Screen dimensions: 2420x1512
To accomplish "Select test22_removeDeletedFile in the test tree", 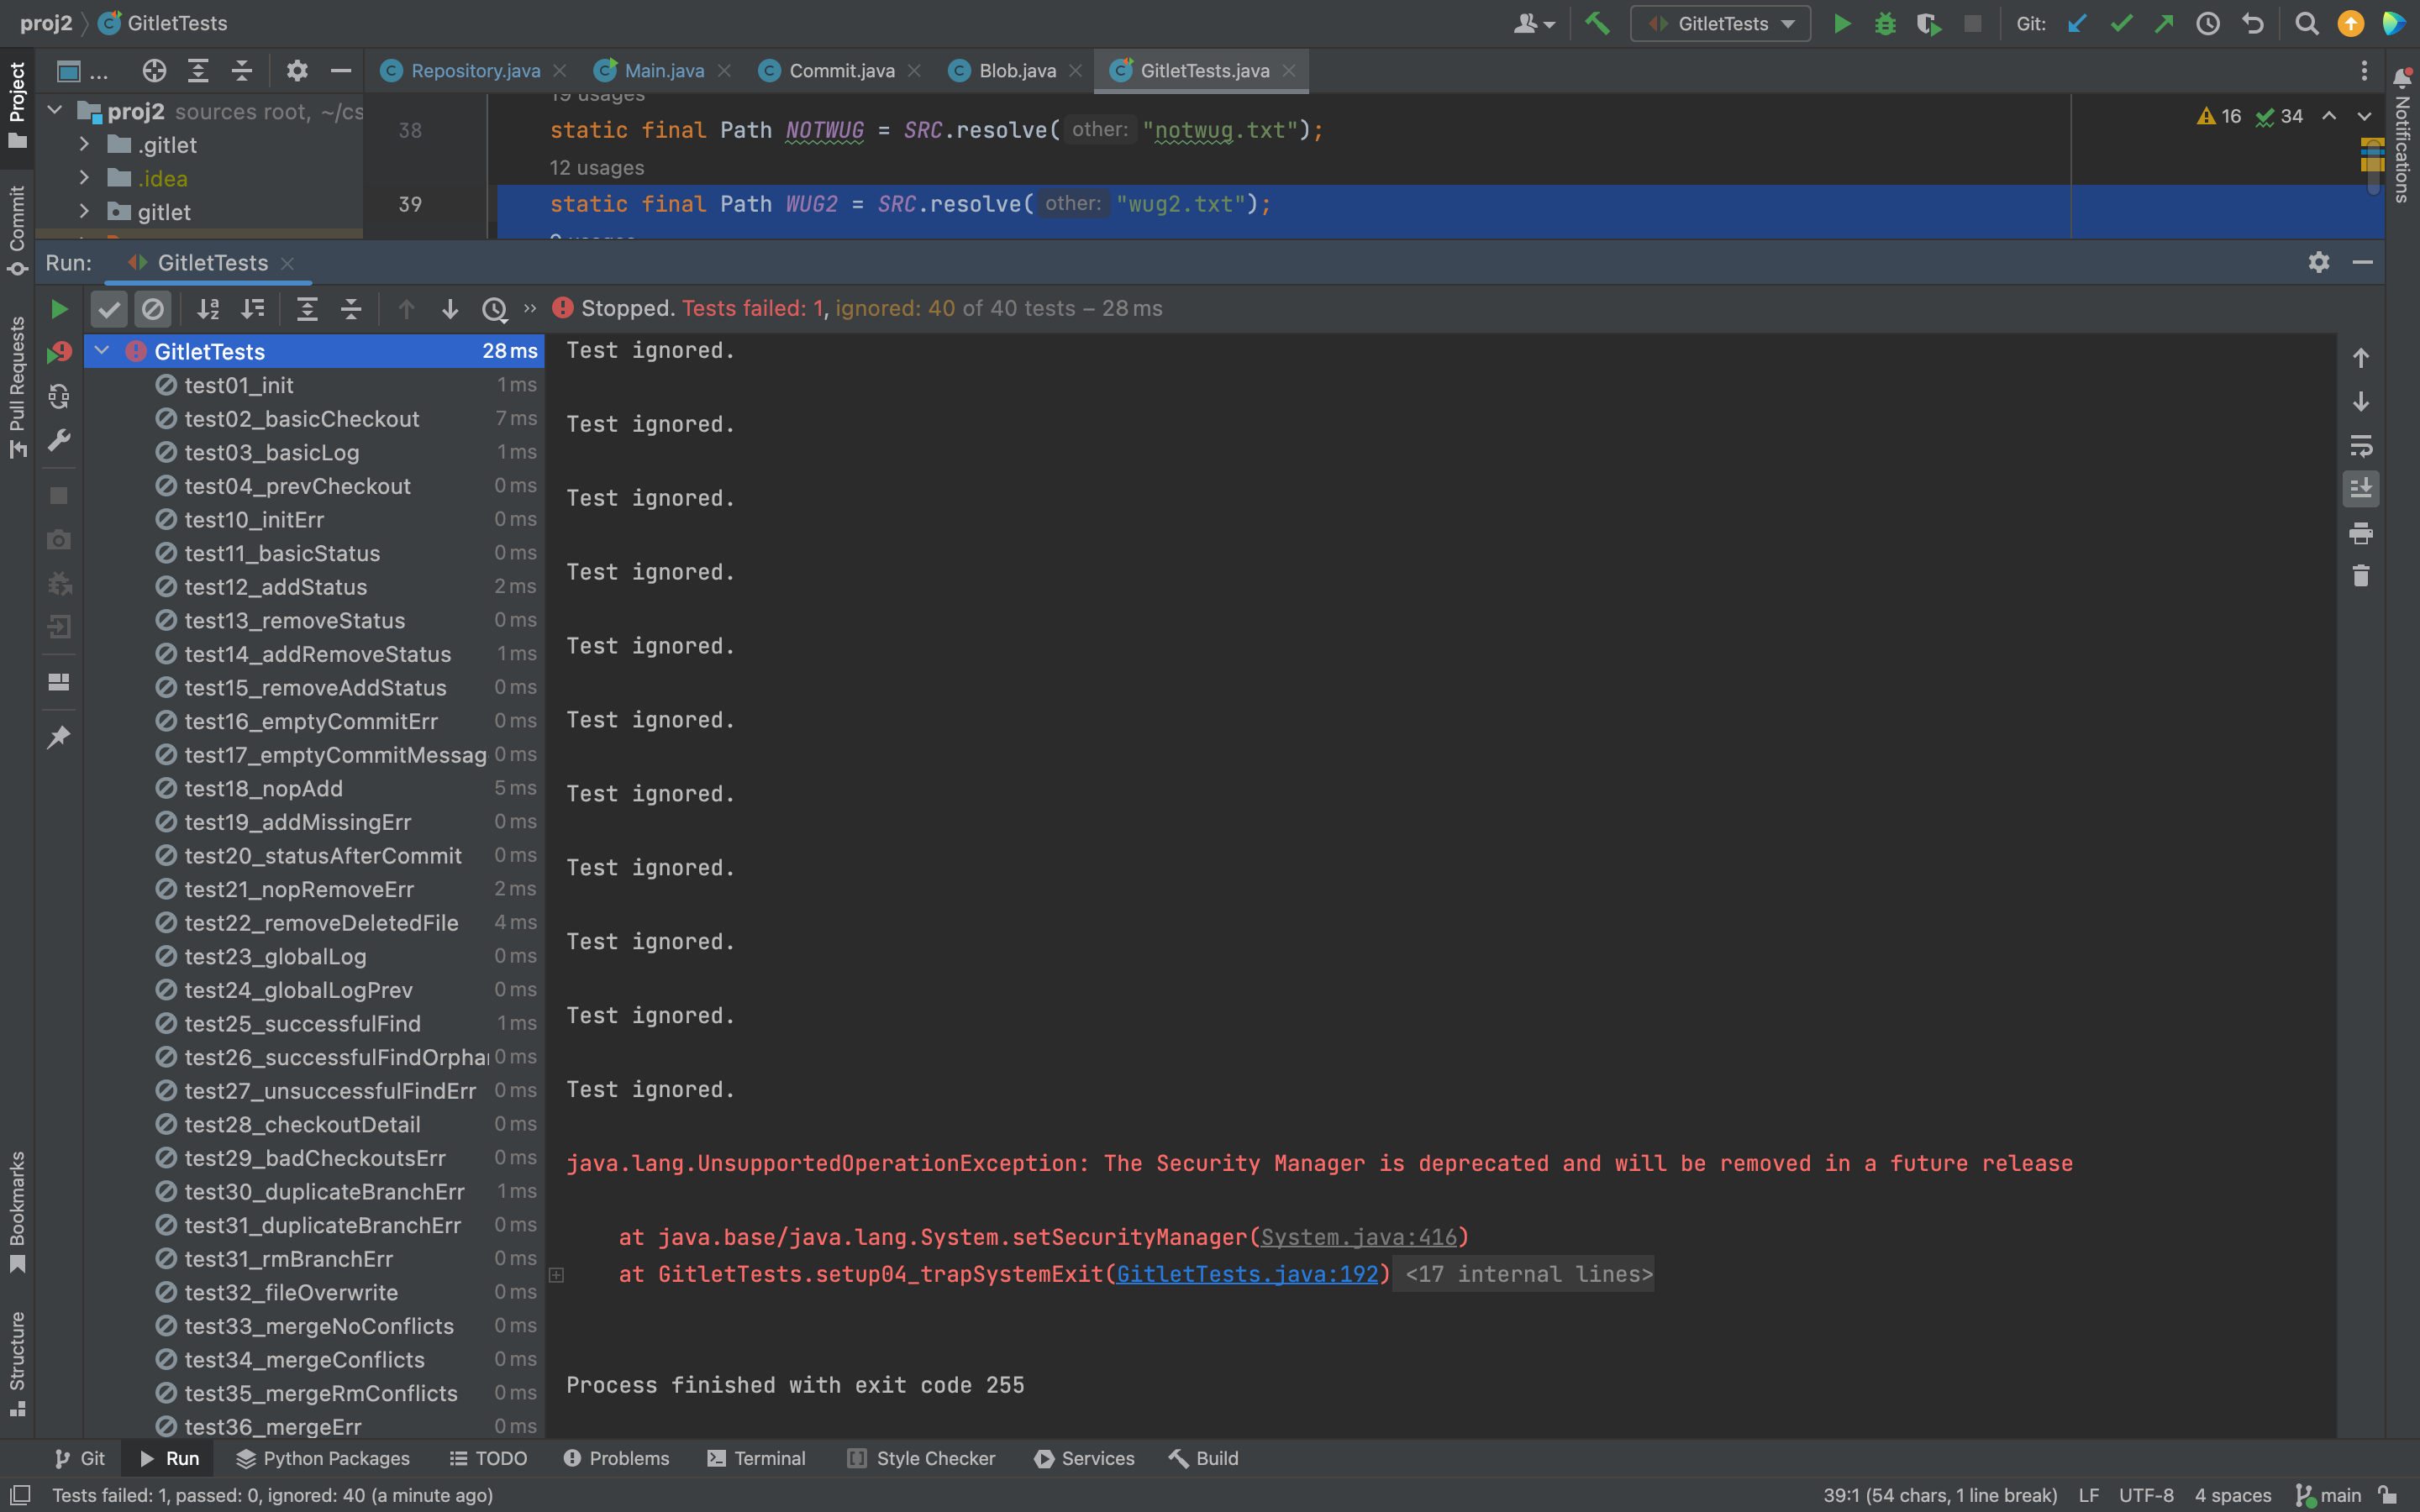I will click(x=321, y=923).
